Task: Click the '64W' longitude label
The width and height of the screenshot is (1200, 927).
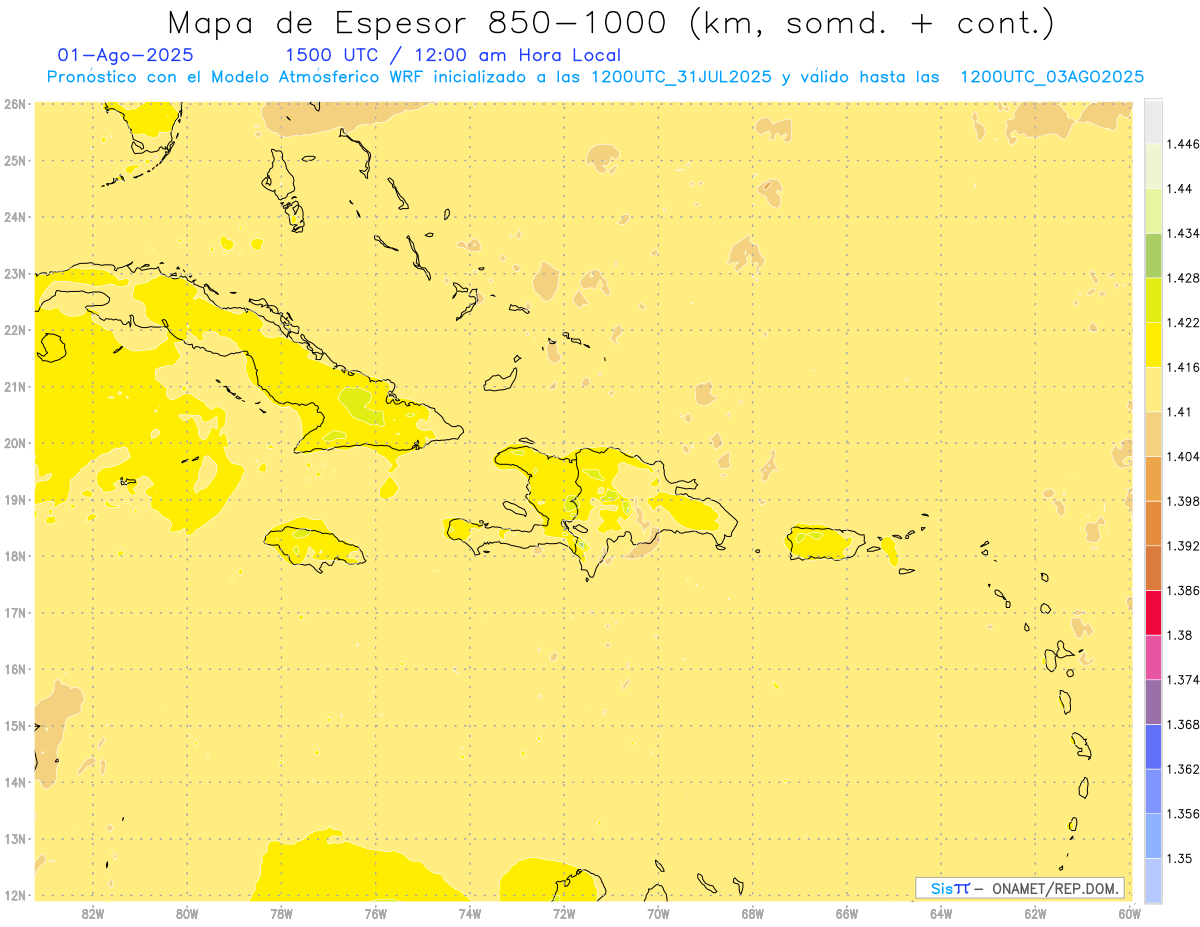Action: point(941,914)
